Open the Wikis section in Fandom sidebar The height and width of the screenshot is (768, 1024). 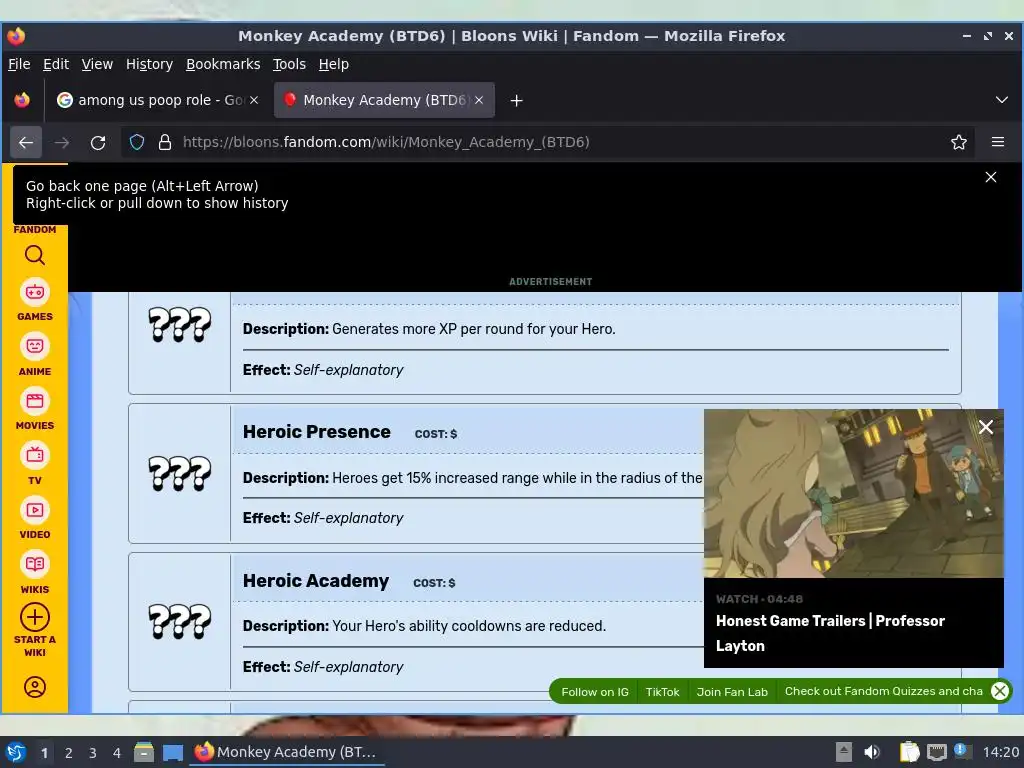pyautogui.click(x=35, y=573)
